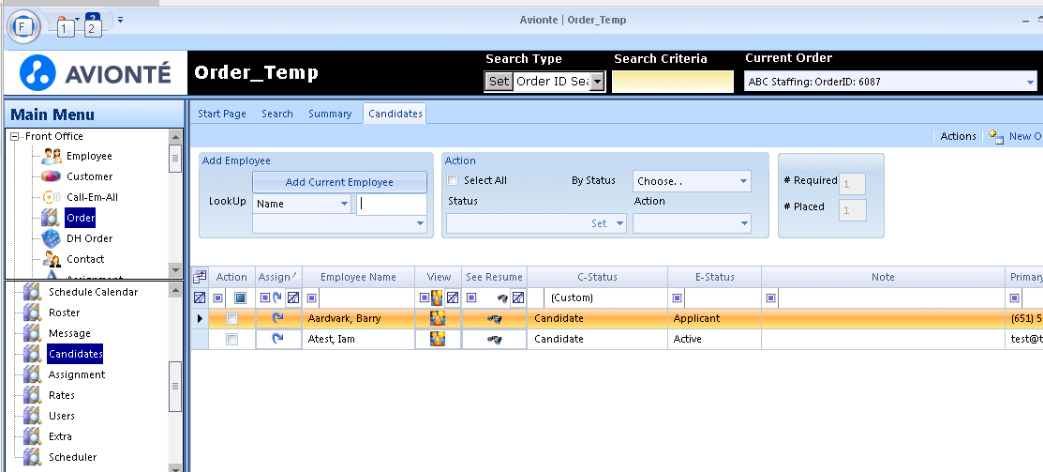
Task: Open the Extra icon in lower menu
Action: [33, 437]
